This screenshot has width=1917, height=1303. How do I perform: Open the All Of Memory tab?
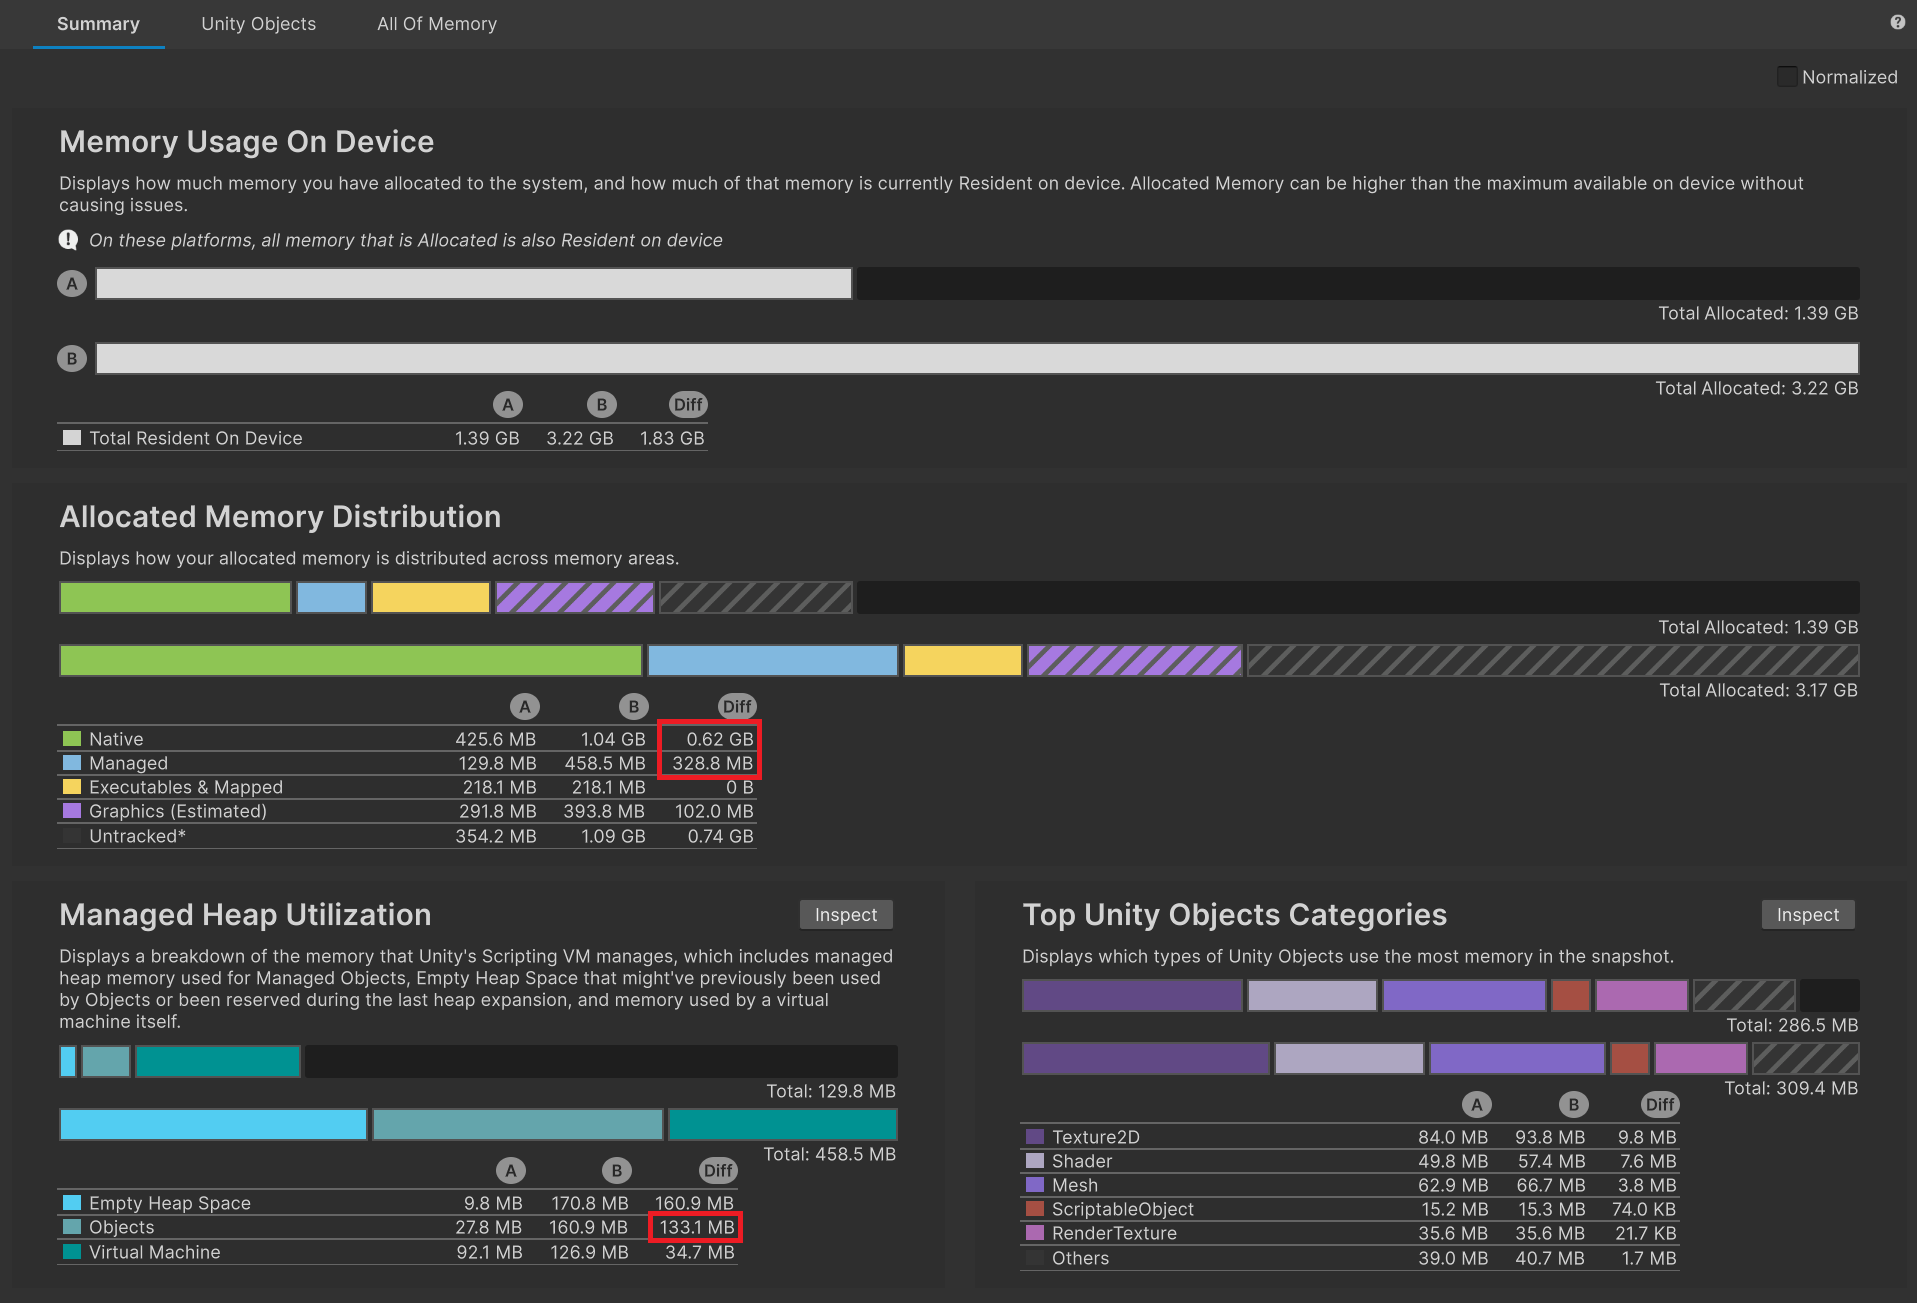tap(436, 24)
